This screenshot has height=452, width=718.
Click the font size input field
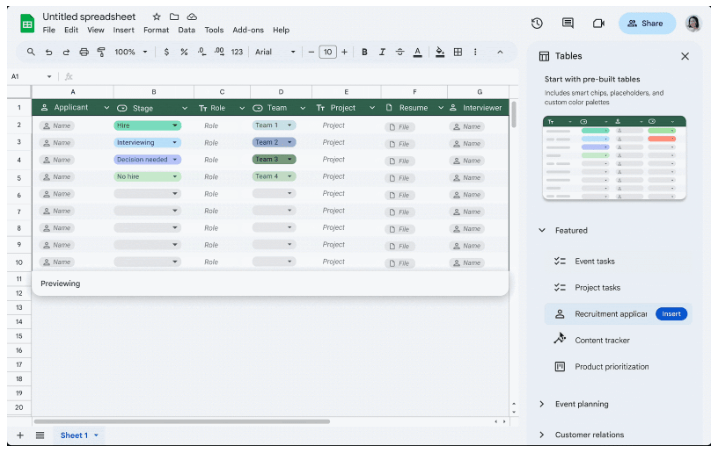click(328, 52)
